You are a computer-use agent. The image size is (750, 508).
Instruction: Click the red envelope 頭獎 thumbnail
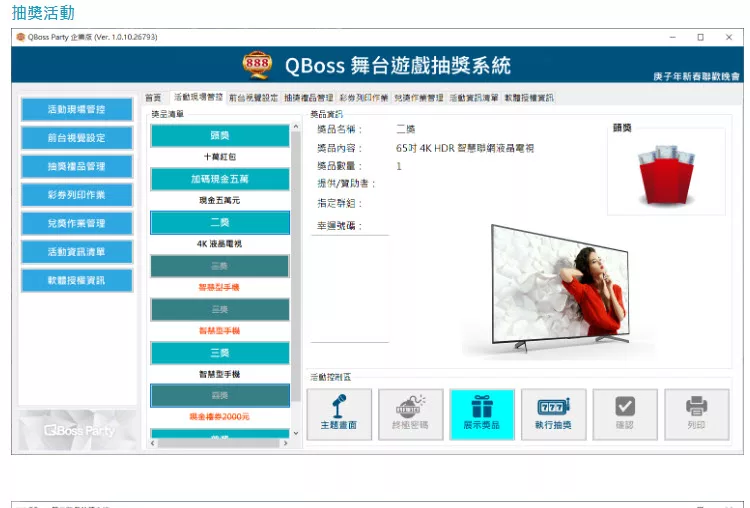(x=665, y=172)
